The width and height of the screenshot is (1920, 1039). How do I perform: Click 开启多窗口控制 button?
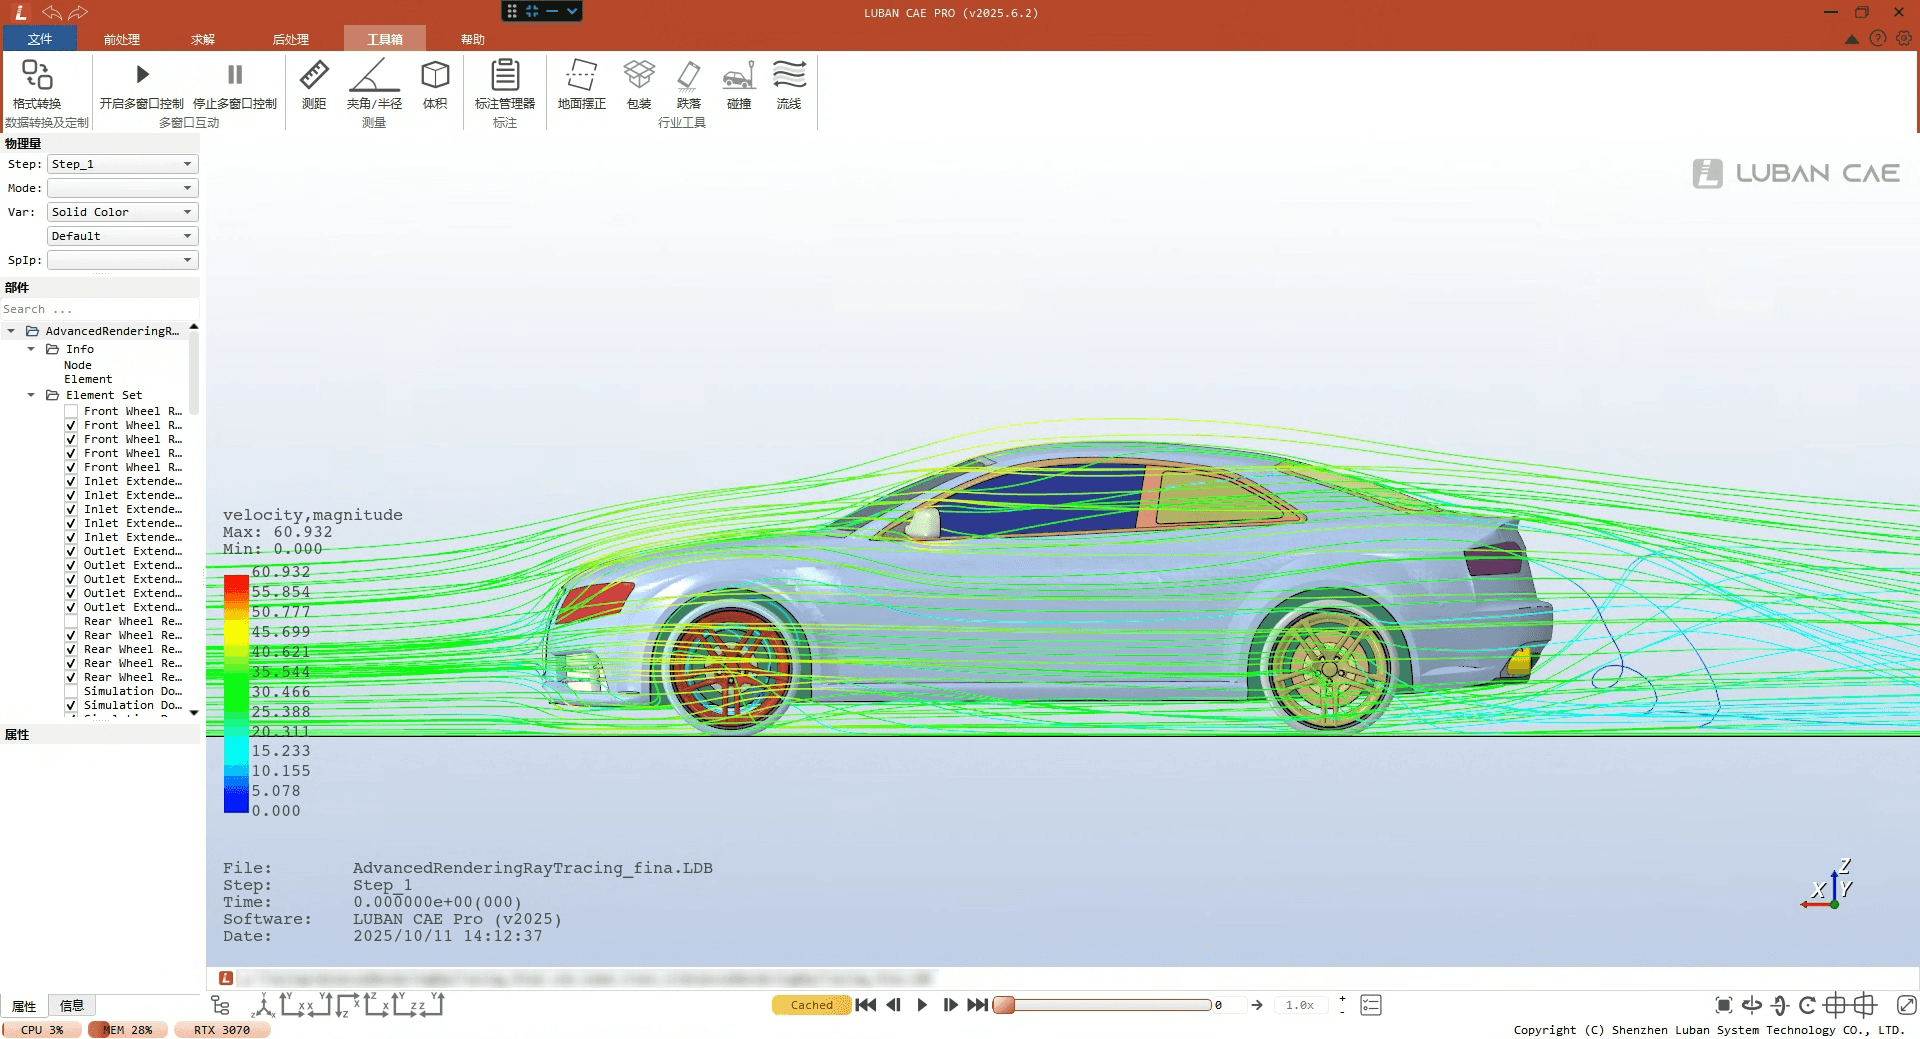[x=141, y=84]
